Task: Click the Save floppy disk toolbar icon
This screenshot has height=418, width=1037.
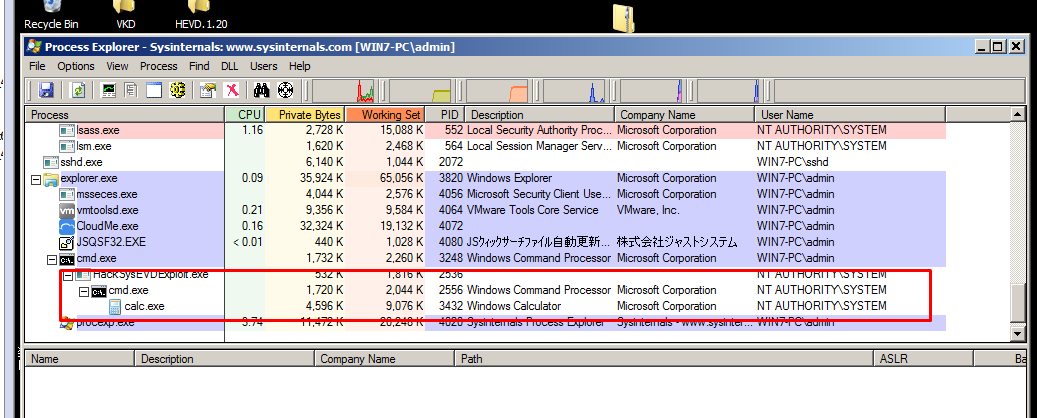Action: (46, 91)
